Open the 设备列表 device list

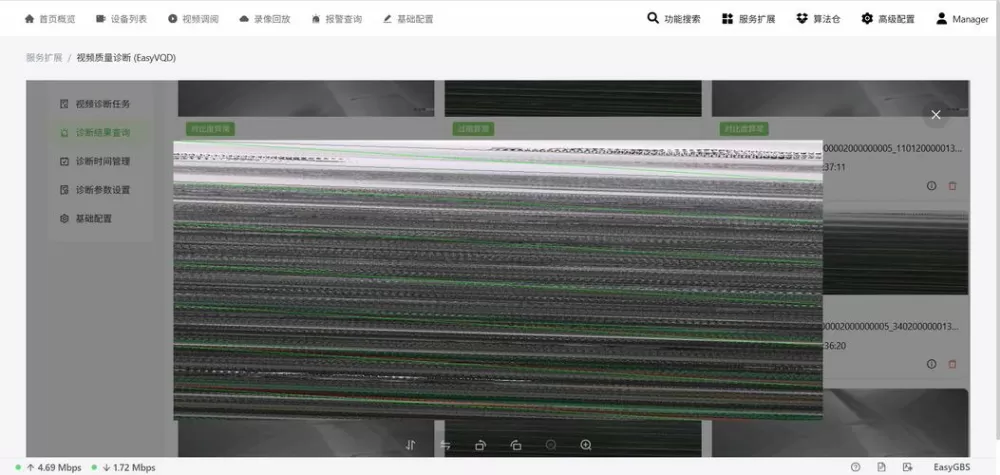point(121,19)
